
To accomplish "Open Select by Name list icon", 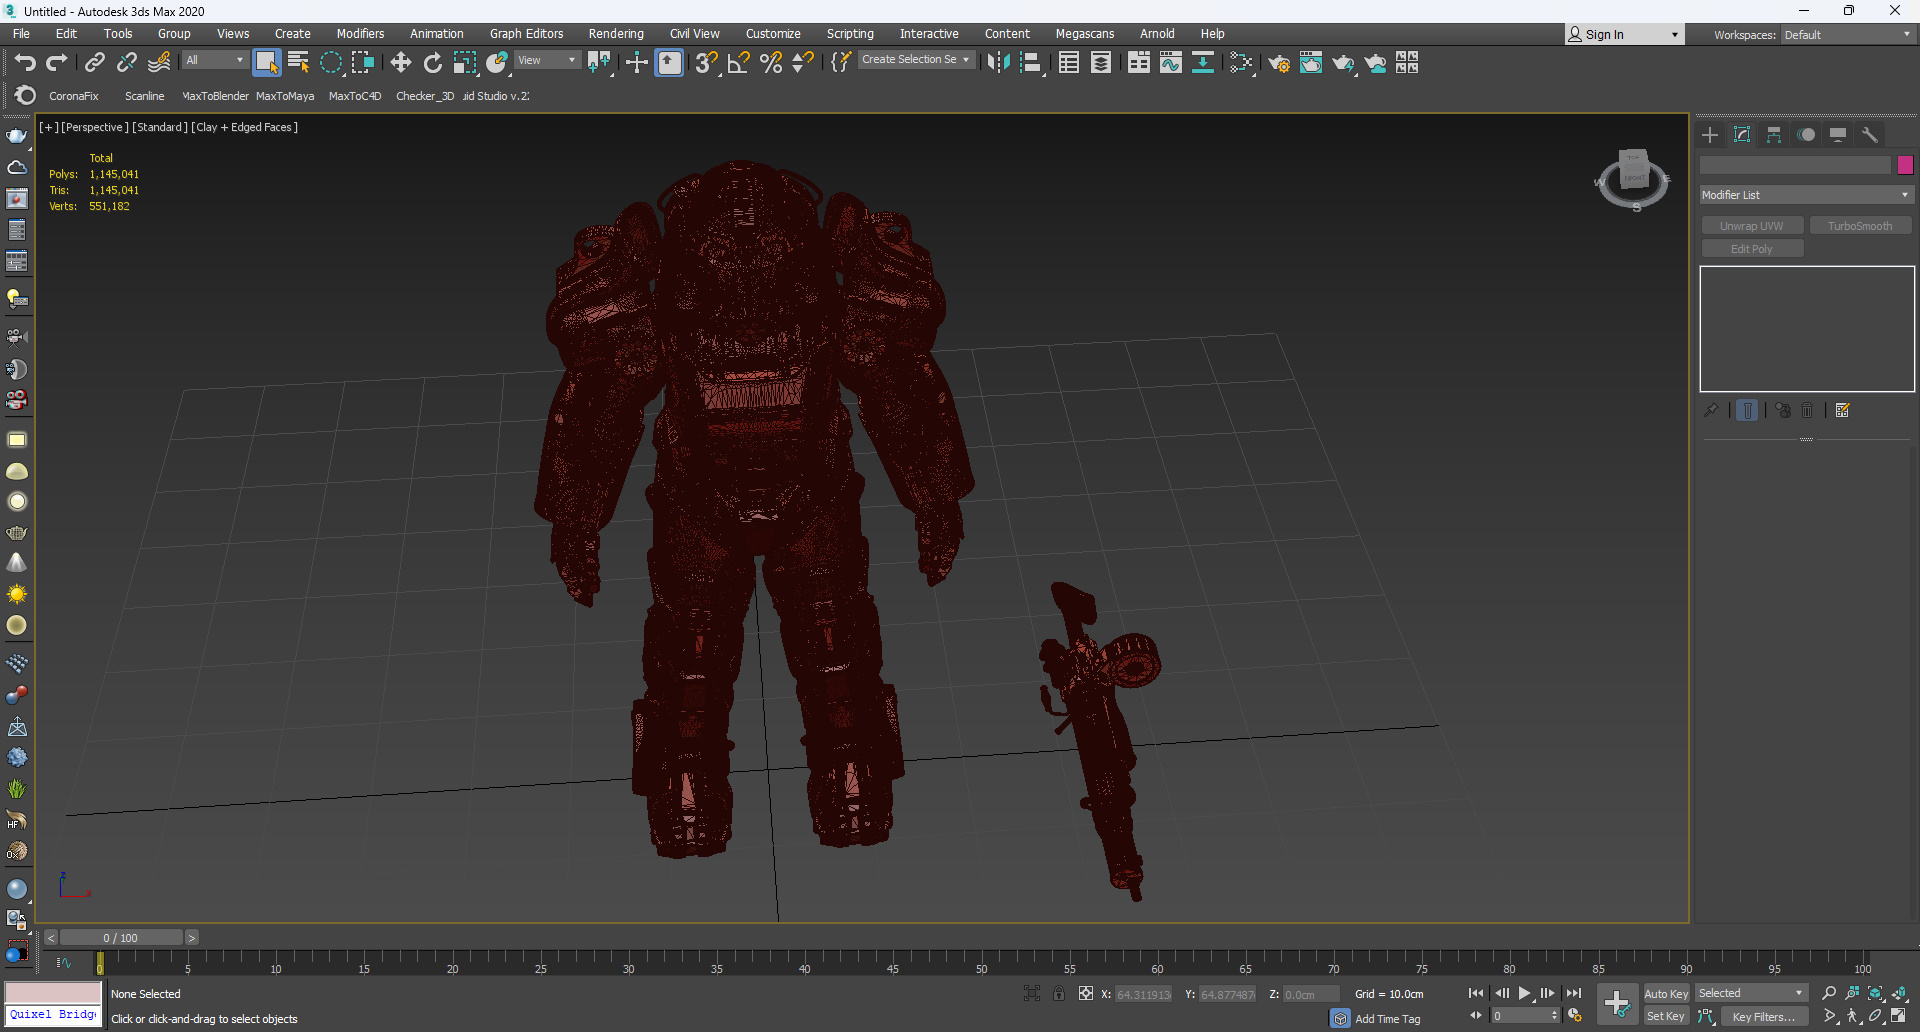I will click(x=298, y=63).
